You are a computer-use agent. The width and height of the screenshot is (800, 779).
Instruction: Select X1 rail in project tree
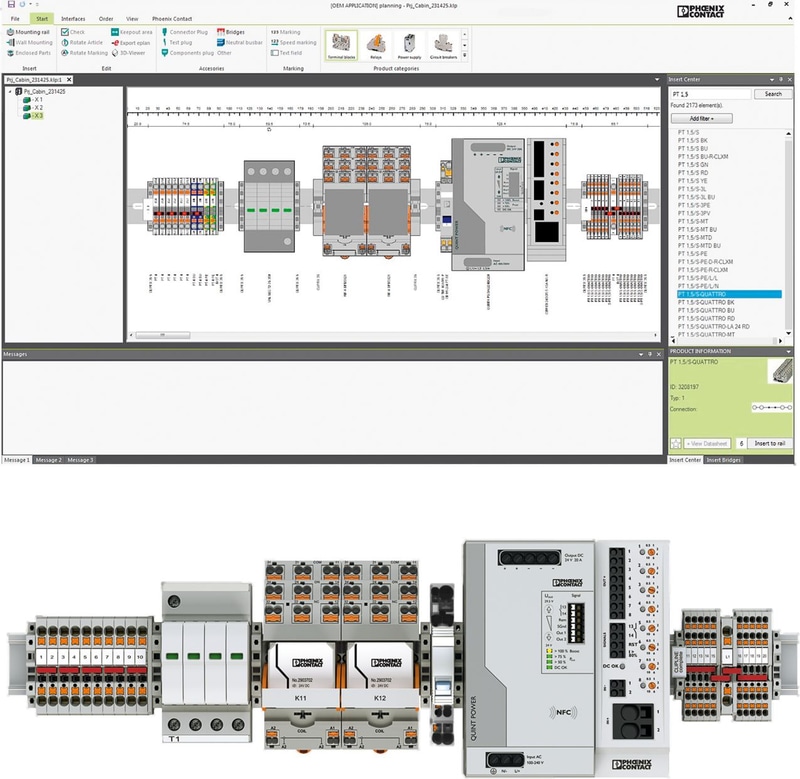point(34,99)
